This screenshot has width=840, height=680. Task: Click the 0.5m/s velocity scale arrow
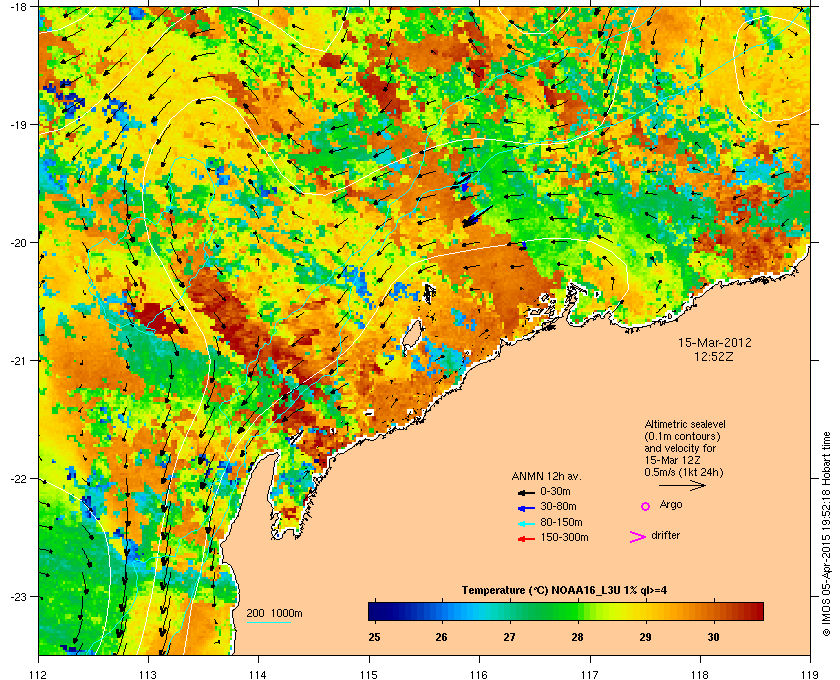(682, 485)
